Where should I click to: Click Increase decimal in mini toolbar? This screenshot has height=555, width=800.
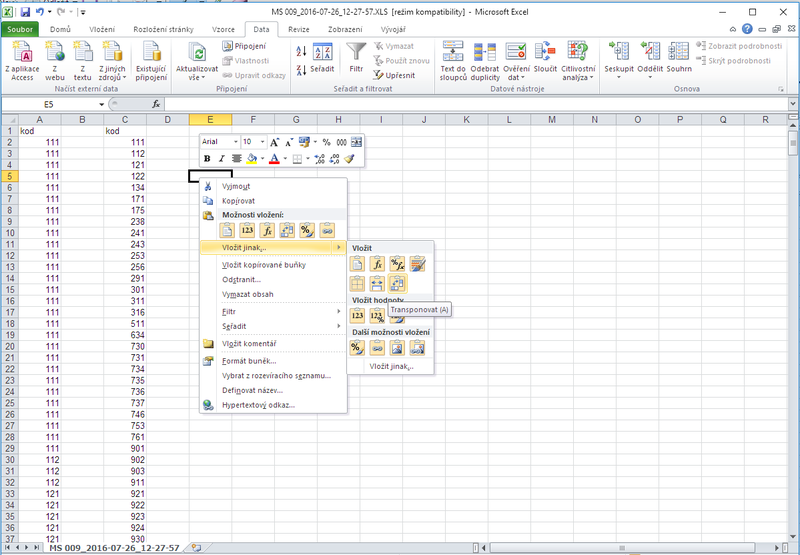tap(320, 159)
